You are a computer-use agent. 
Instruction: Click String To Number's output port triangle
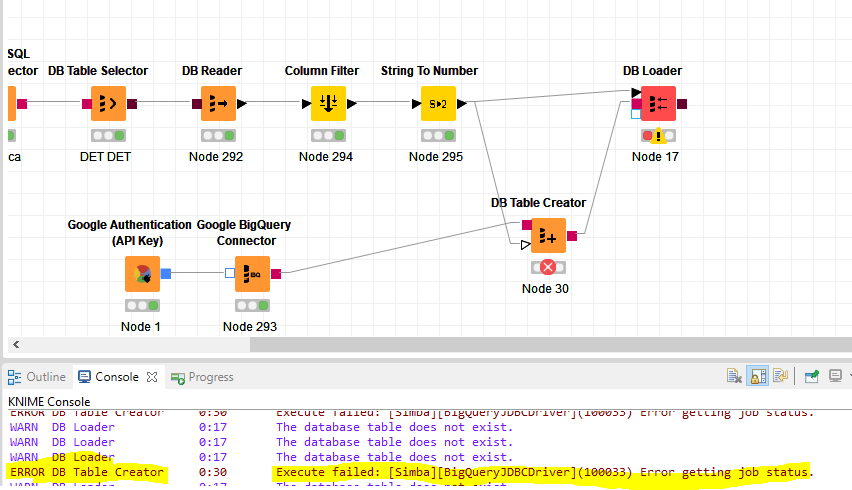(x=462, y=104)
